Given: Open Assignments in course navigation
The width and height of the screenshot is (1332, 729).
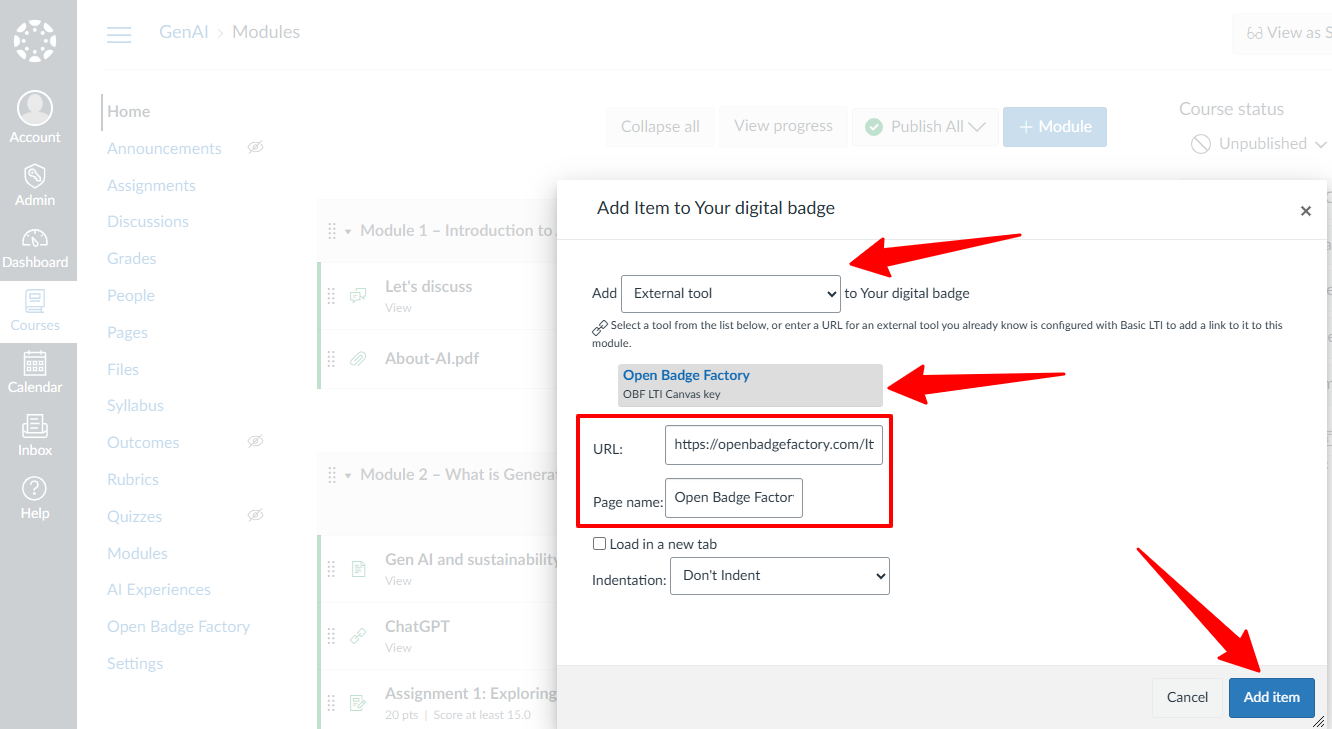Looking at the screenshot, I should pos(151,186).
